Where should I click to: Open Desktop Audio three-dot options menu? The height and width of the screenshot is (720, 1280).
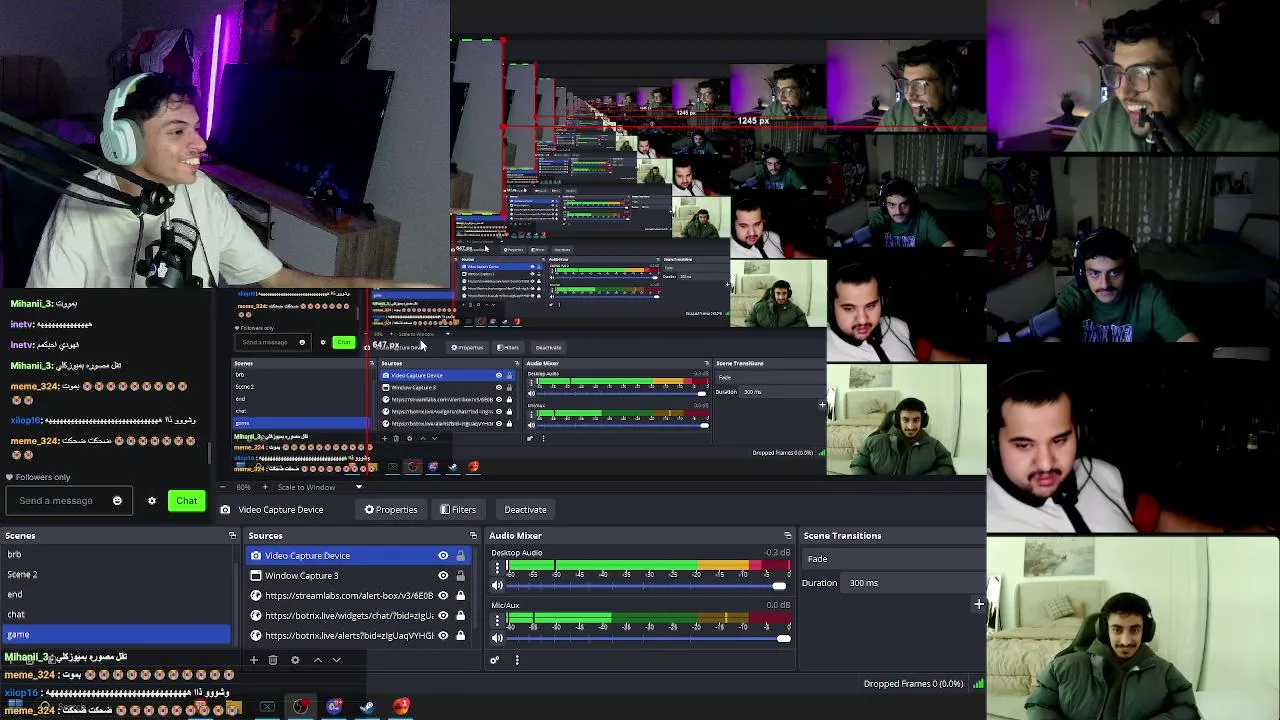[497, 568]
